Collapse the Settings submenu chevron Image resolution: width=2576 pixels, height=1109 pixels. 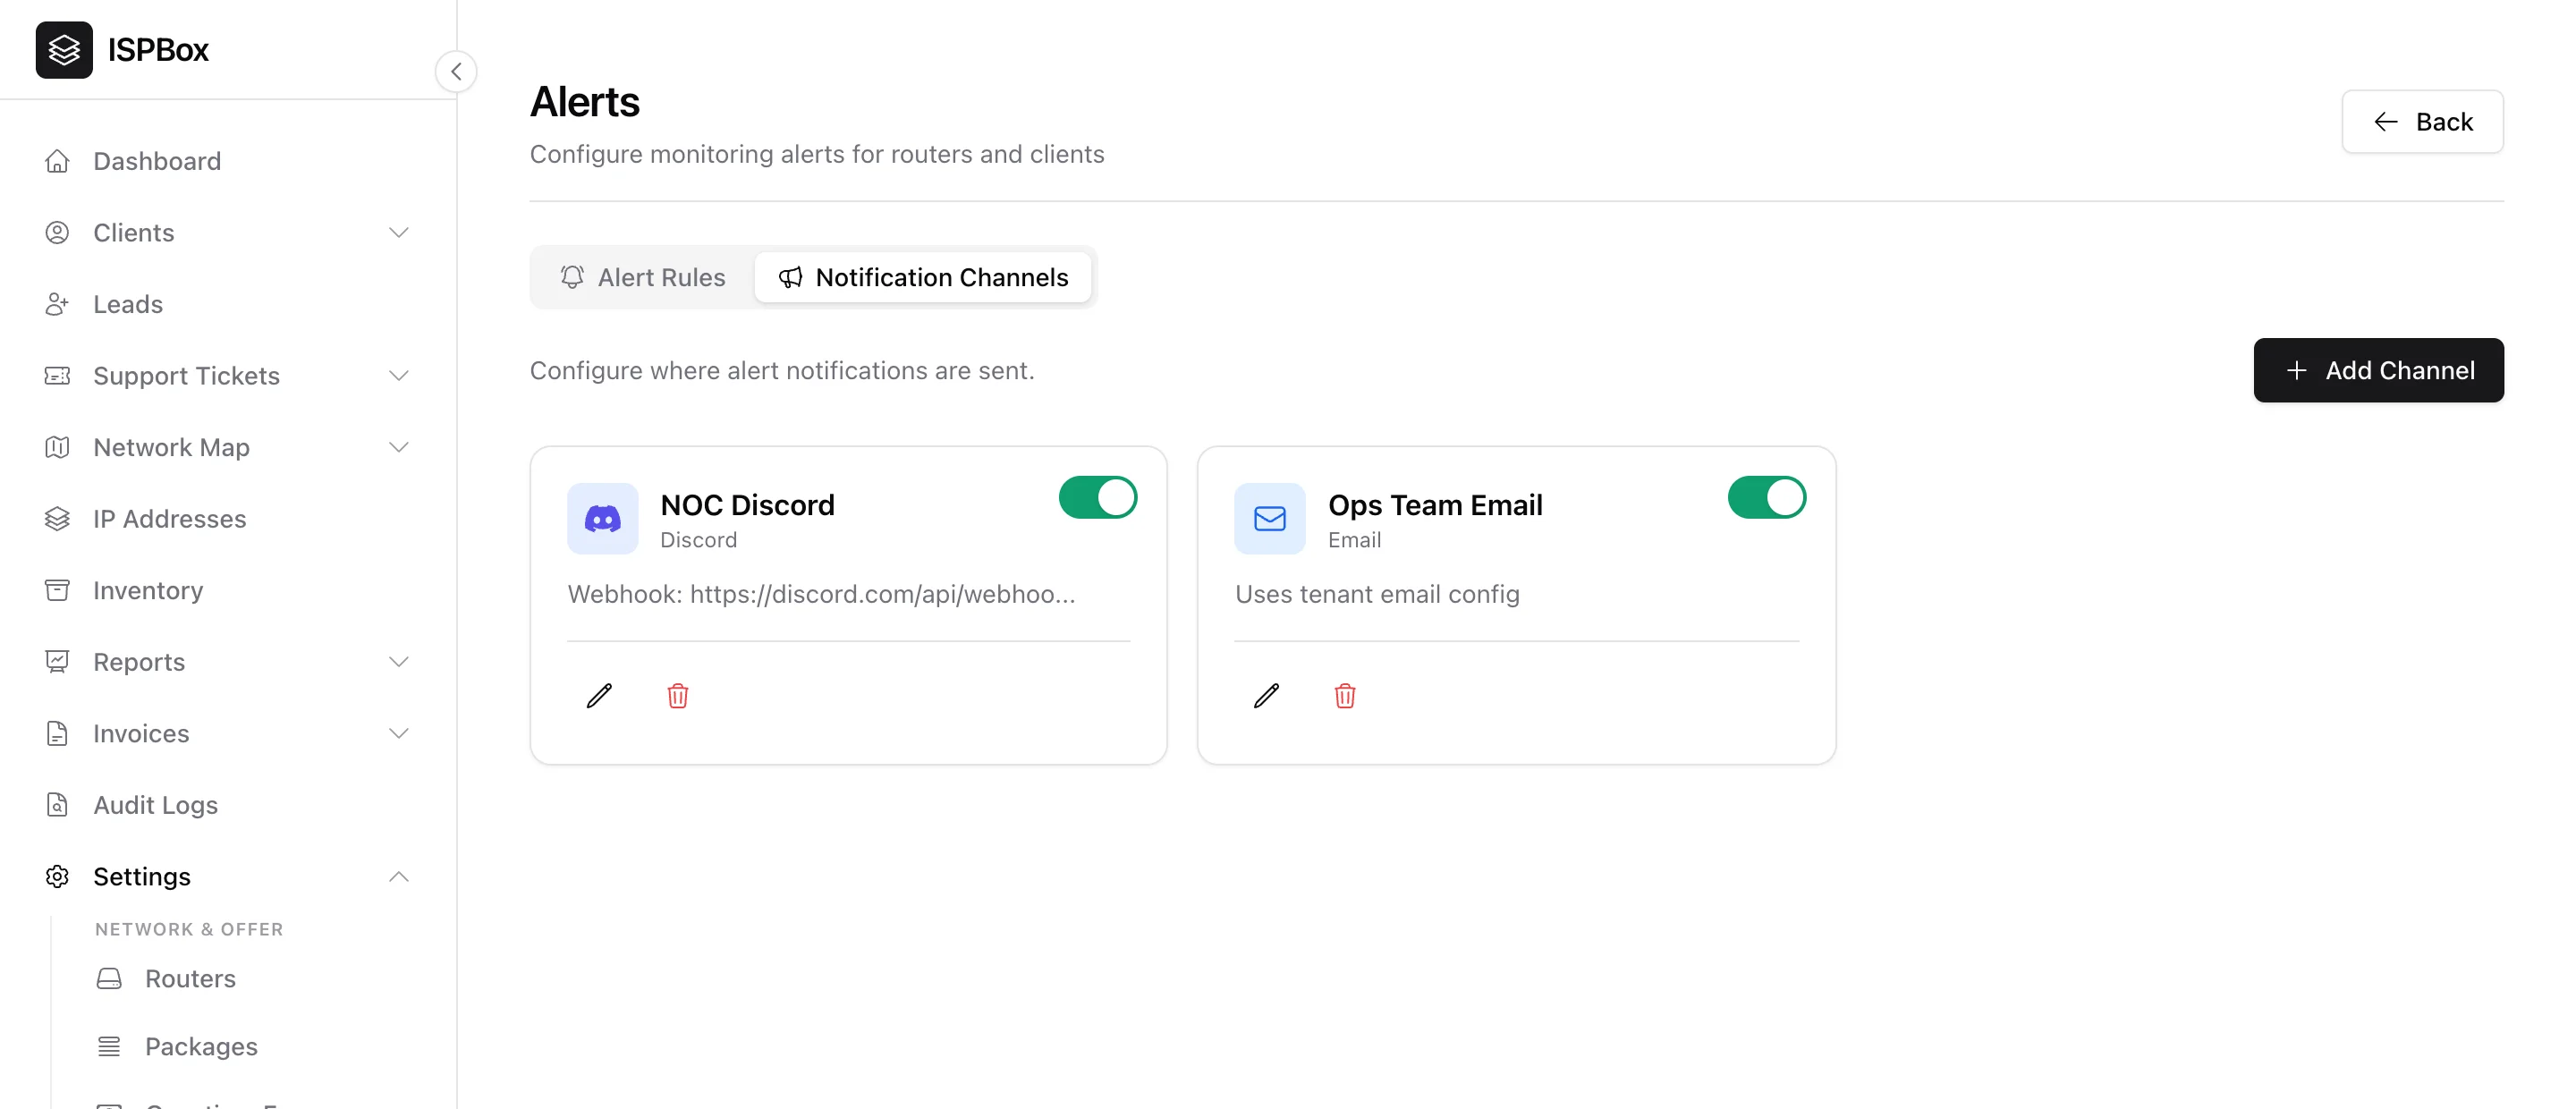[399, 876]
